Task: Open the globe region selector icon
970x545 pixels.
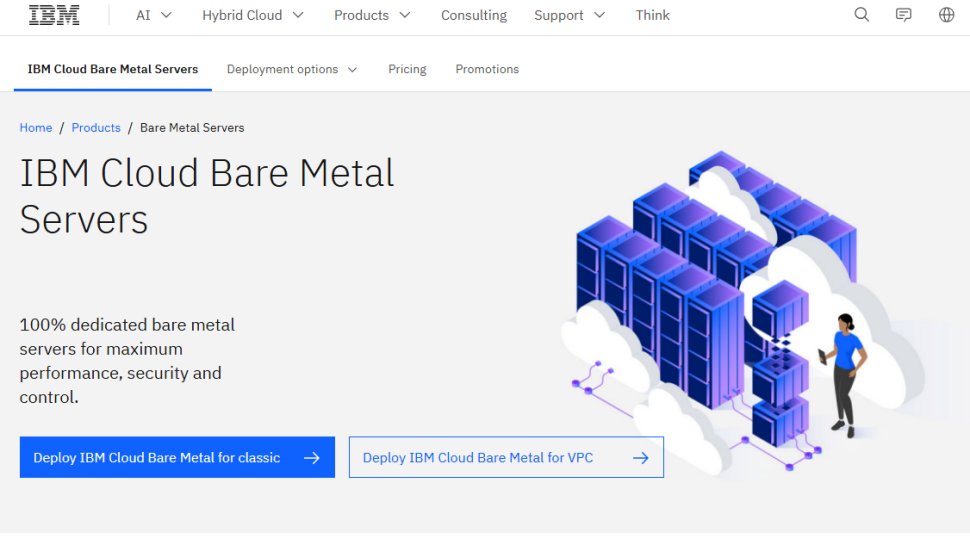Action: [x=946, y=15]
